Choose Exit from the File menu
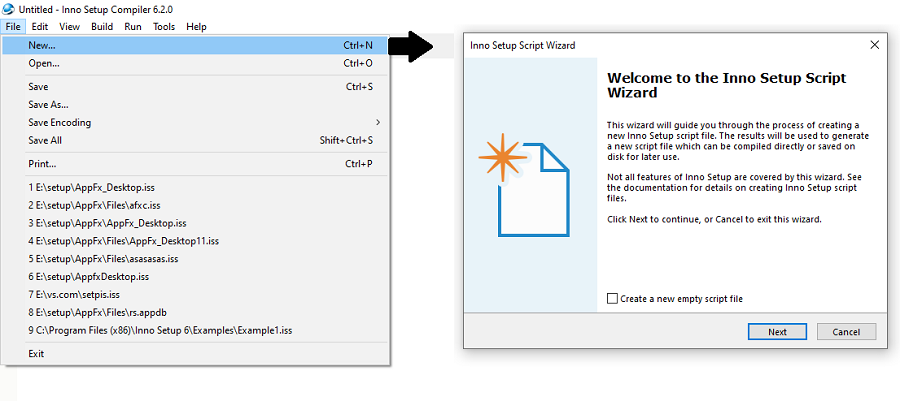 point(195,353)
